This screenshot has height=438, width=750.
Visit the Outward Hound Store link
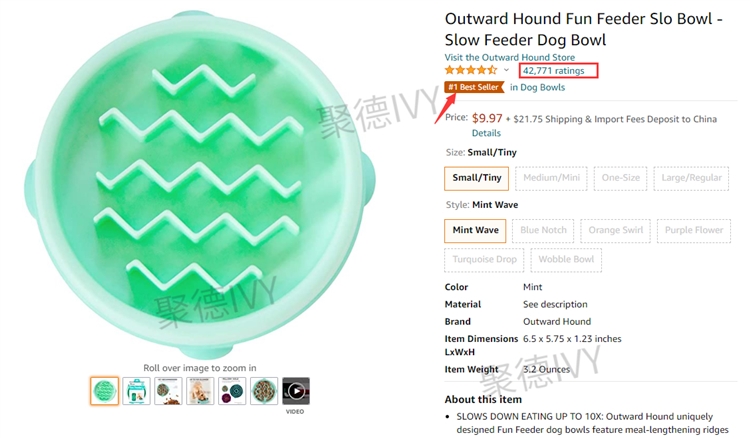(x=509, y=57)
